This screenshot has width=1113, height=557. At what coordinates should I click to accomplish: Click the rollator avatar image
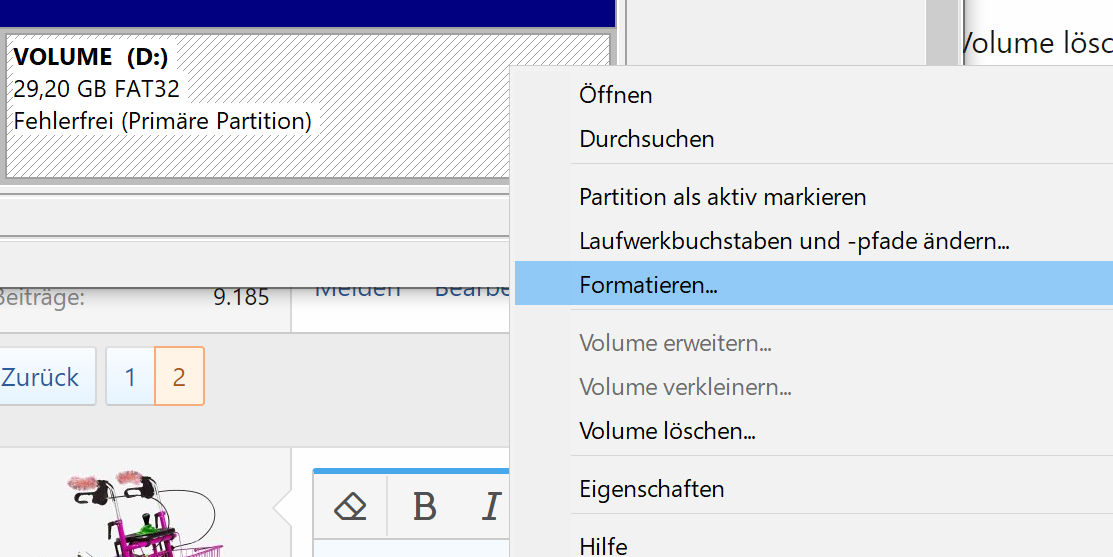click(142, 512)
